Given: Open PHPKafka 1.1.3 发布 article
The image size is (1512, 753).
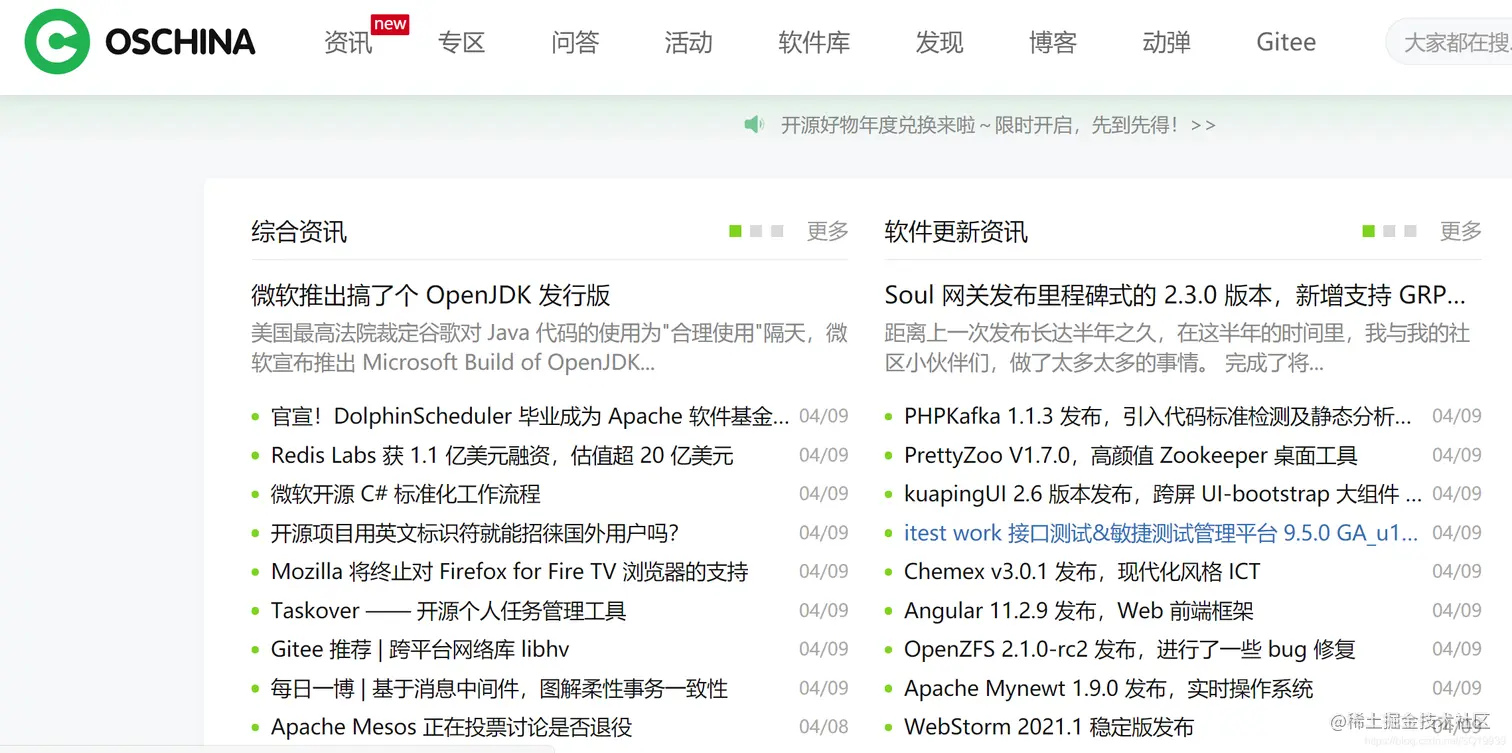Looking at the screenshot, I should pos(1158,416).
